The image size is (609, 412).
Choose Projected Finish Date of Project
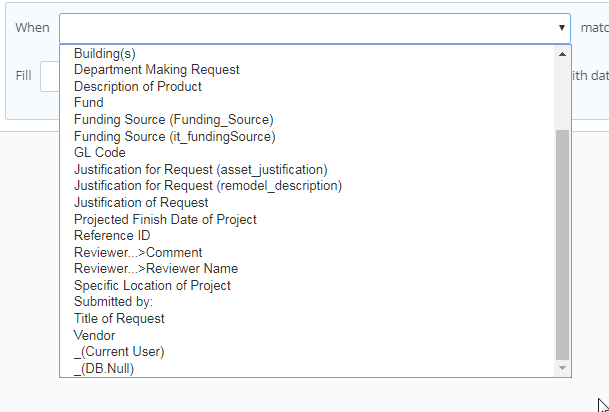pyautogui.click(x=165, y=219)
